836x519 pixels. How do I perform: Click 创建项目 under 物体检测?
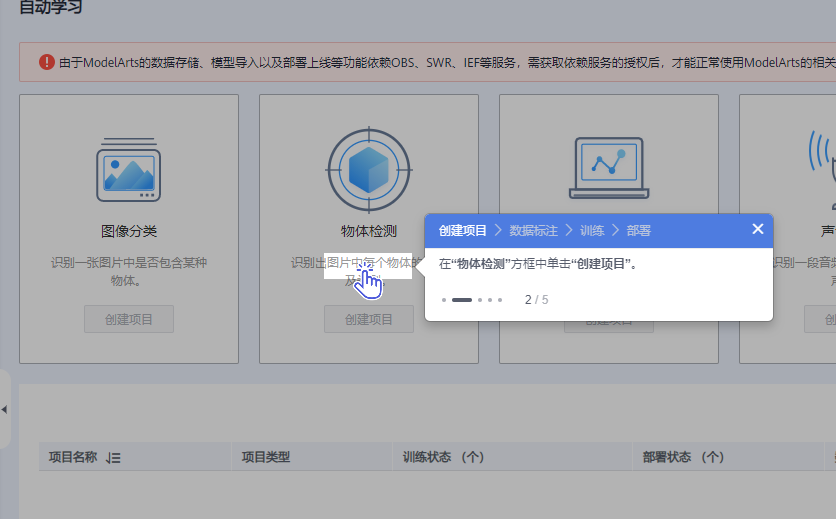click(x=369, y=319)
